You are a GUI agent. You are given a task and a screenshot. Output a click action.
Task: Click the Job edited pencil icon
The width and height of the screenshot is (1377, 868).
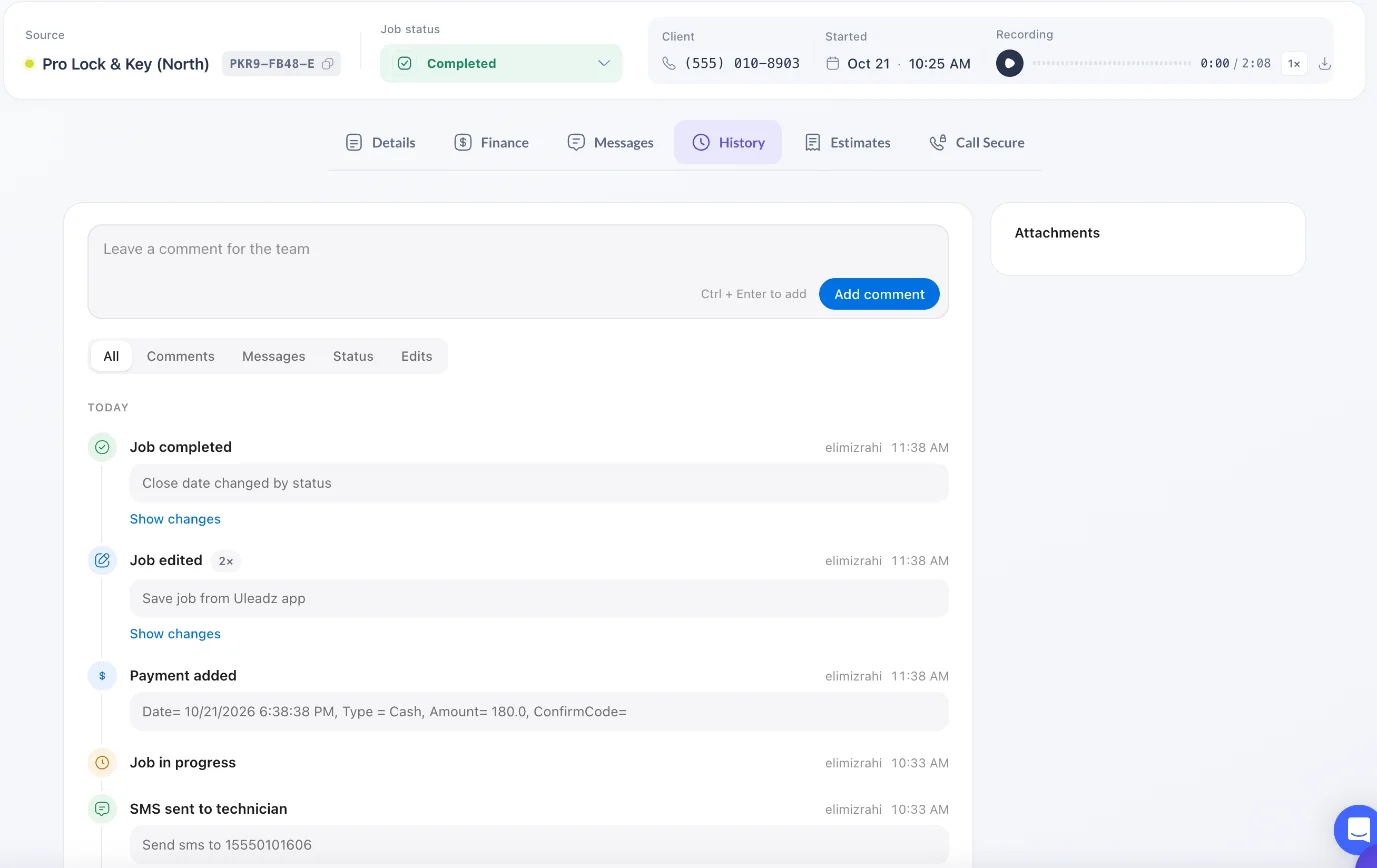tap(102, 560)
